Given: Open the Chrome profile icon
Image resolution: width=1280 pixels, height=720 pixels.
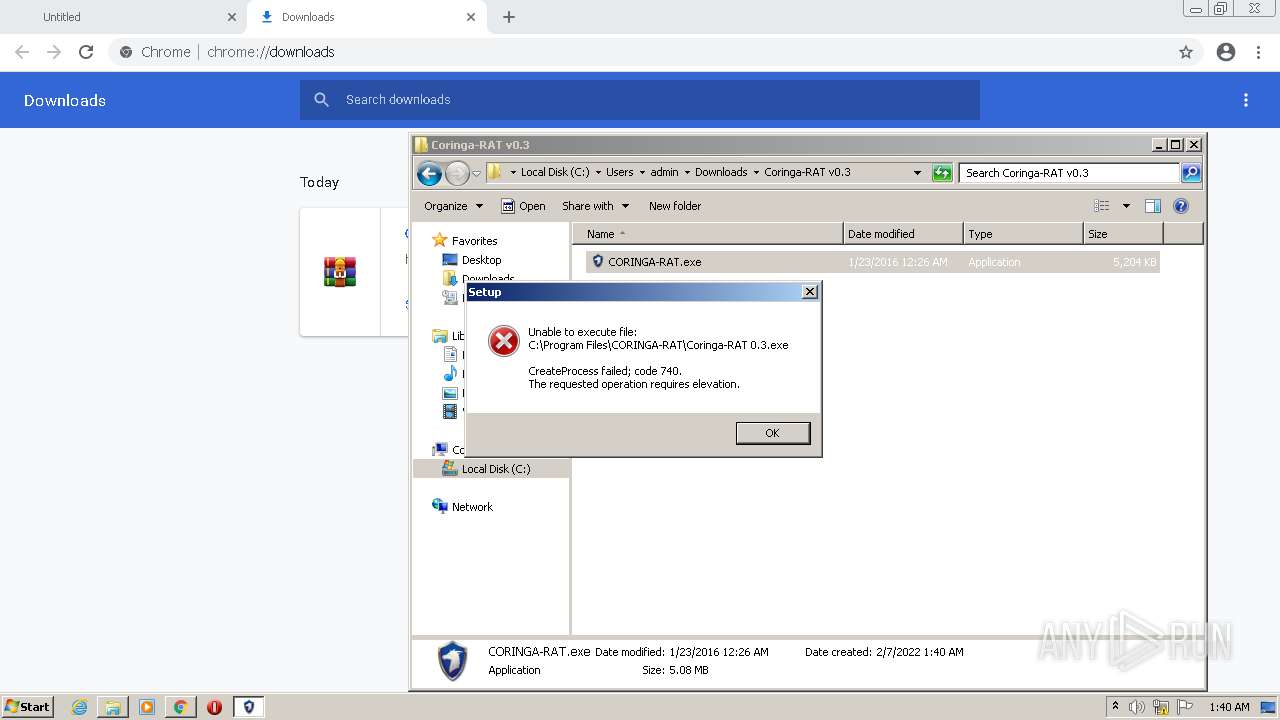Looking at the screenshot, I should 1226,52.
